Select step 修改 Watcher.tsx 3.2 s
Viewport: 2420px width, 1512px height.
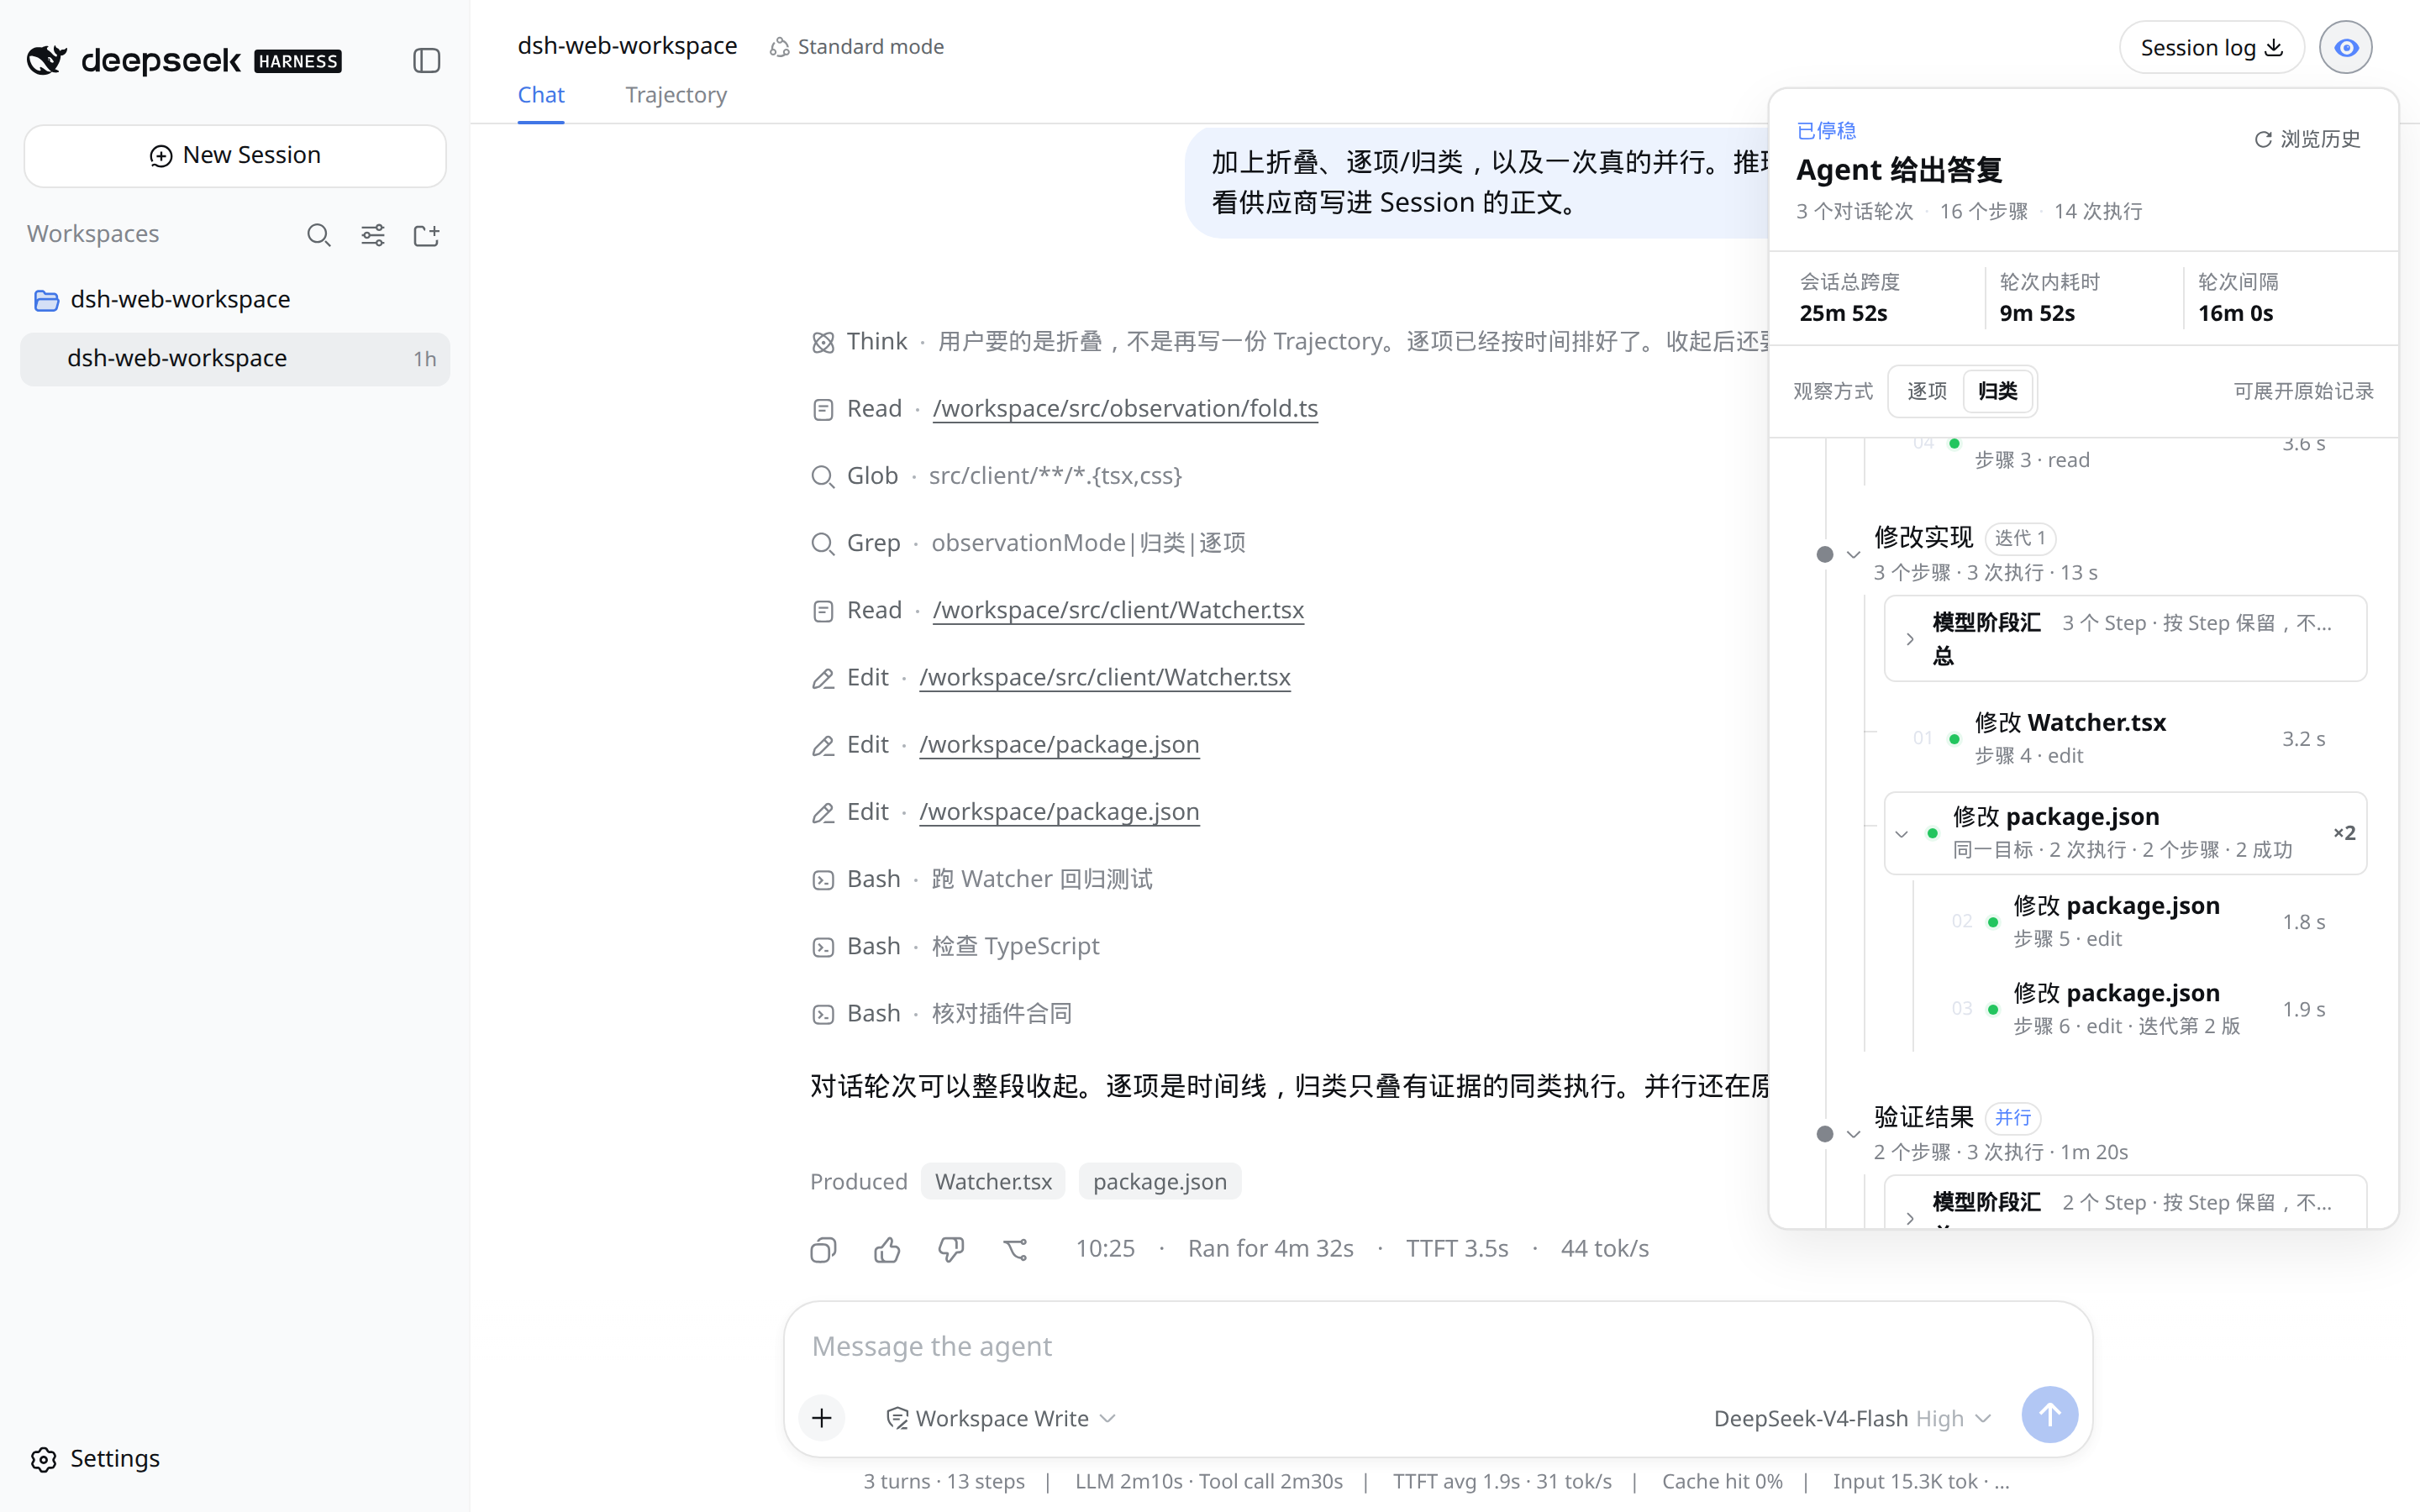[x=2125, y=738]
